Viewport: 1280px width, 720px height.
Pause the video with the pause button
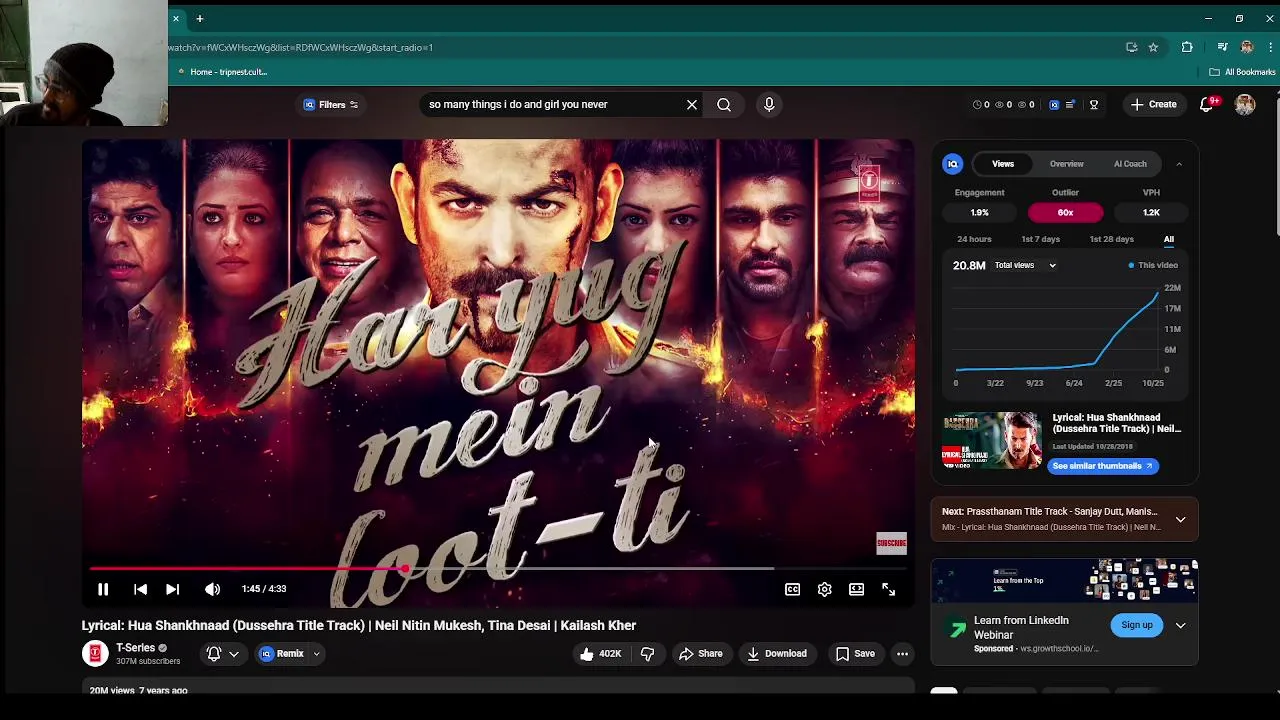(x=103, y=589)
